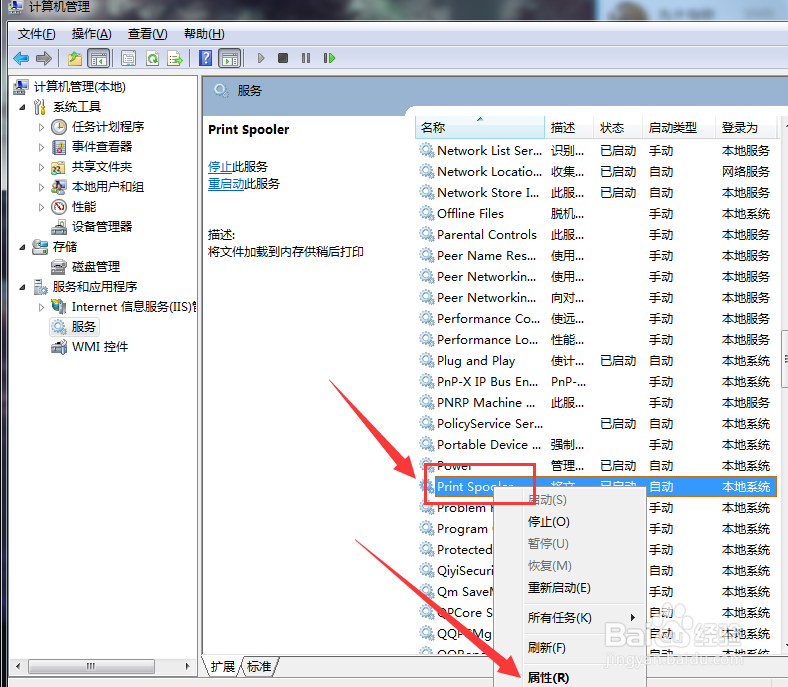The width and height of the screenshot is (788, 687).
Task: Switch to the 扩展 tab
Action: tap(223, 666)
